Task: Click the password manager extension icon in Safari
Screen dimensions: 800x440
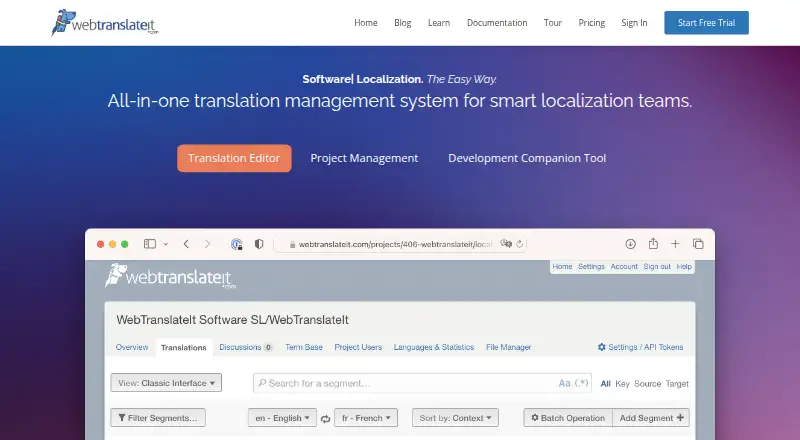Action: (236, 244)
